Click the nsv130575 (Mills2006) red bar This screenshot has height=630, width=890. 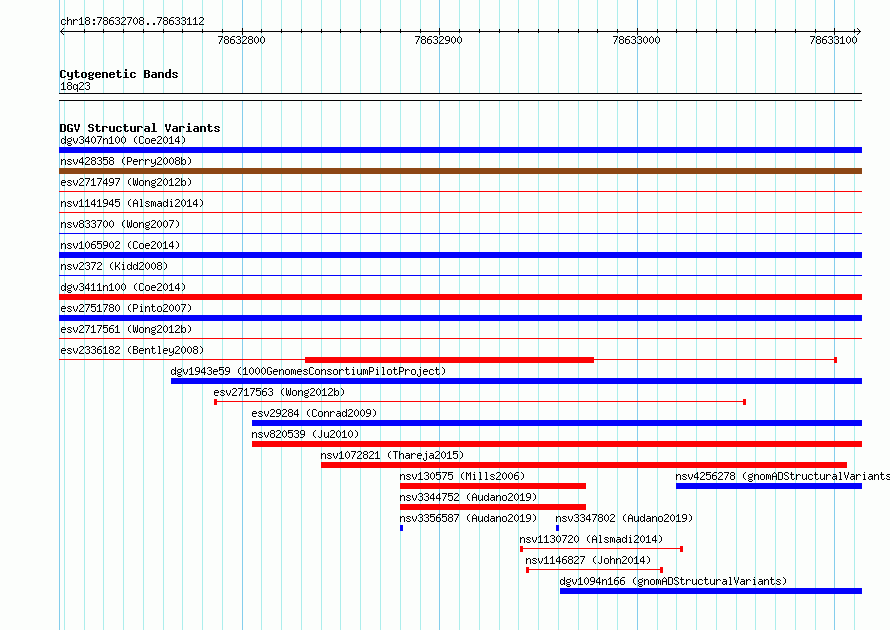tap(493, 486)
